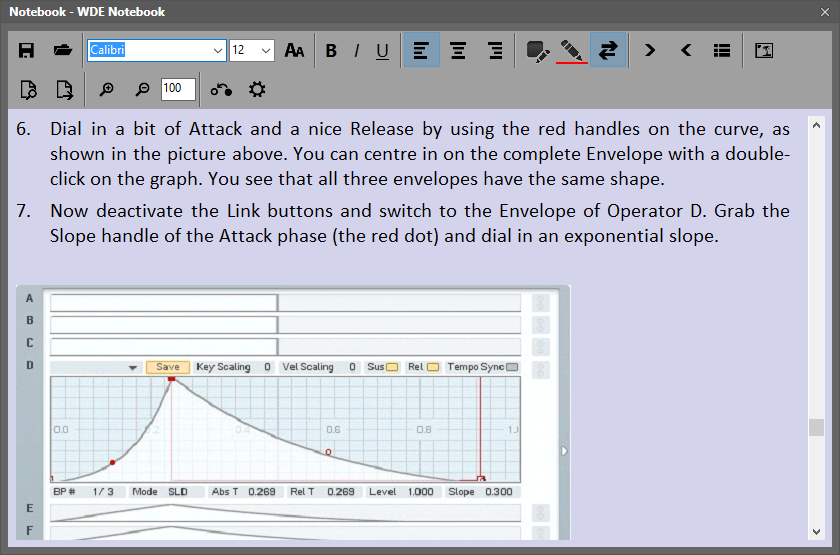Screen dimensions: 840x555
Task: Decrease indent with the left chevron
Action: coord(686,50)
